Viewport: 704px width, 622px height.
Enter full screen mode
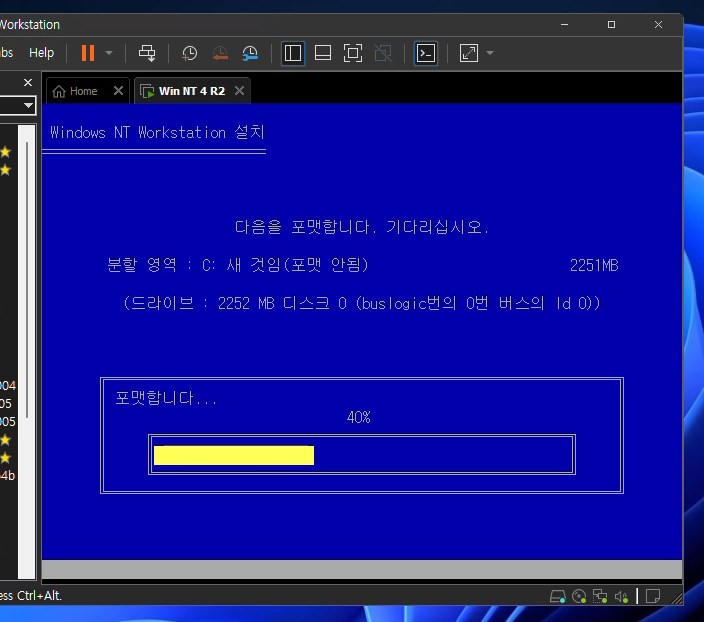(x=353, y=53)
